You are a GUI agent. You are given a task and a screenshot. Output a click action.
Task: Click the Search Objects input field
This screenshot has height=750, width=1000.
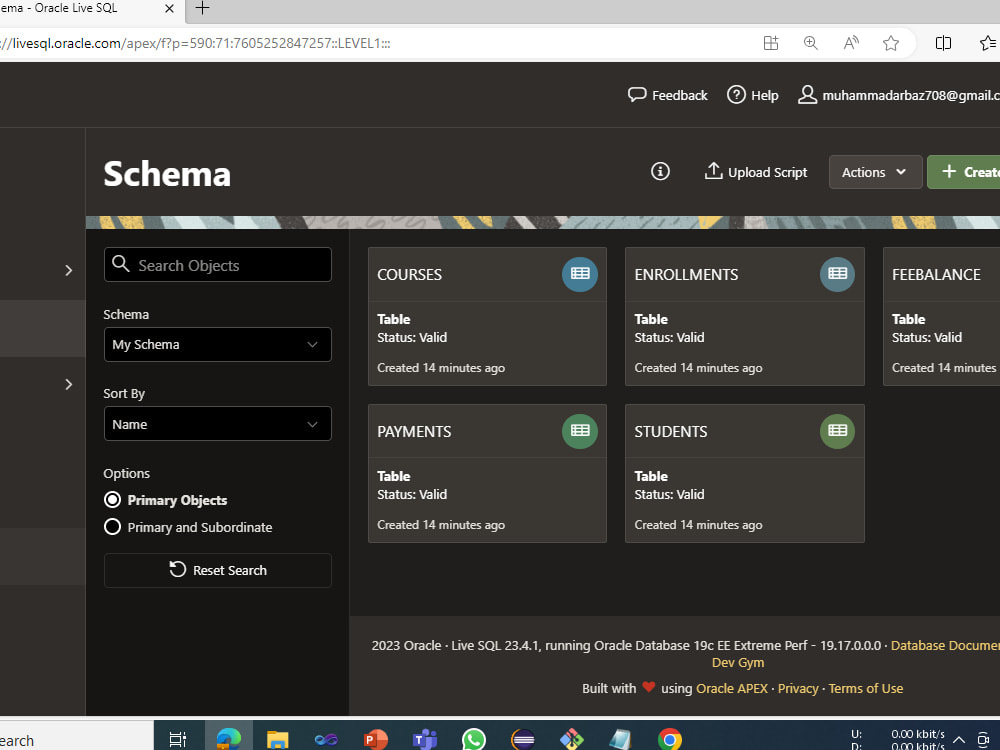tap(217, 265)
